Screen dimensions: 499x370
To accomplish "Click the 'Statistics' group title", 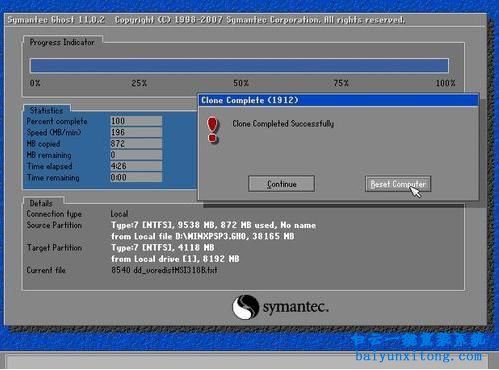I will 46,110.
